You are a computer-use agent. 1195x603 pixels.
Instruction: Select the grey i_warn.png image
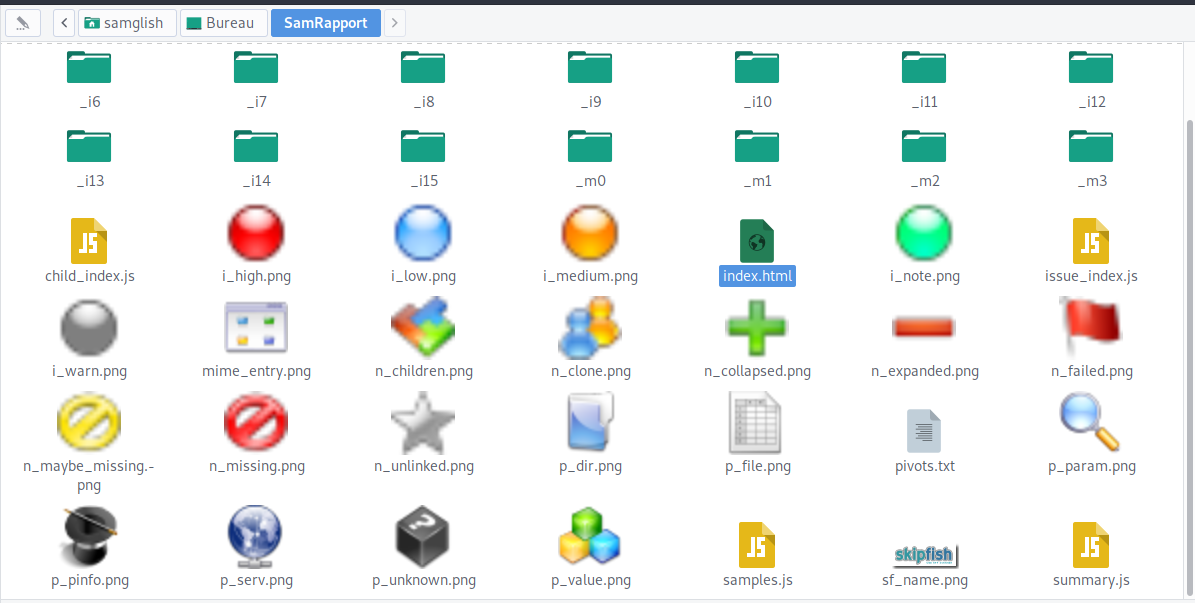[x=89, y=329]
